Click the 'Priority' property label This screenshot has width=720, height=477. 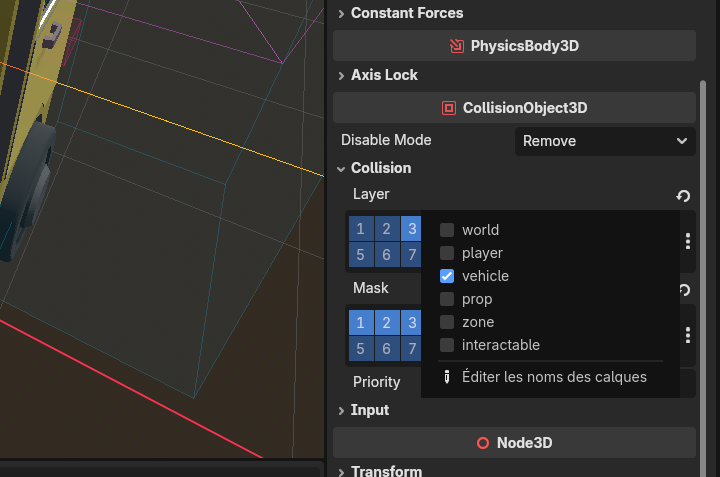[377, 382]
